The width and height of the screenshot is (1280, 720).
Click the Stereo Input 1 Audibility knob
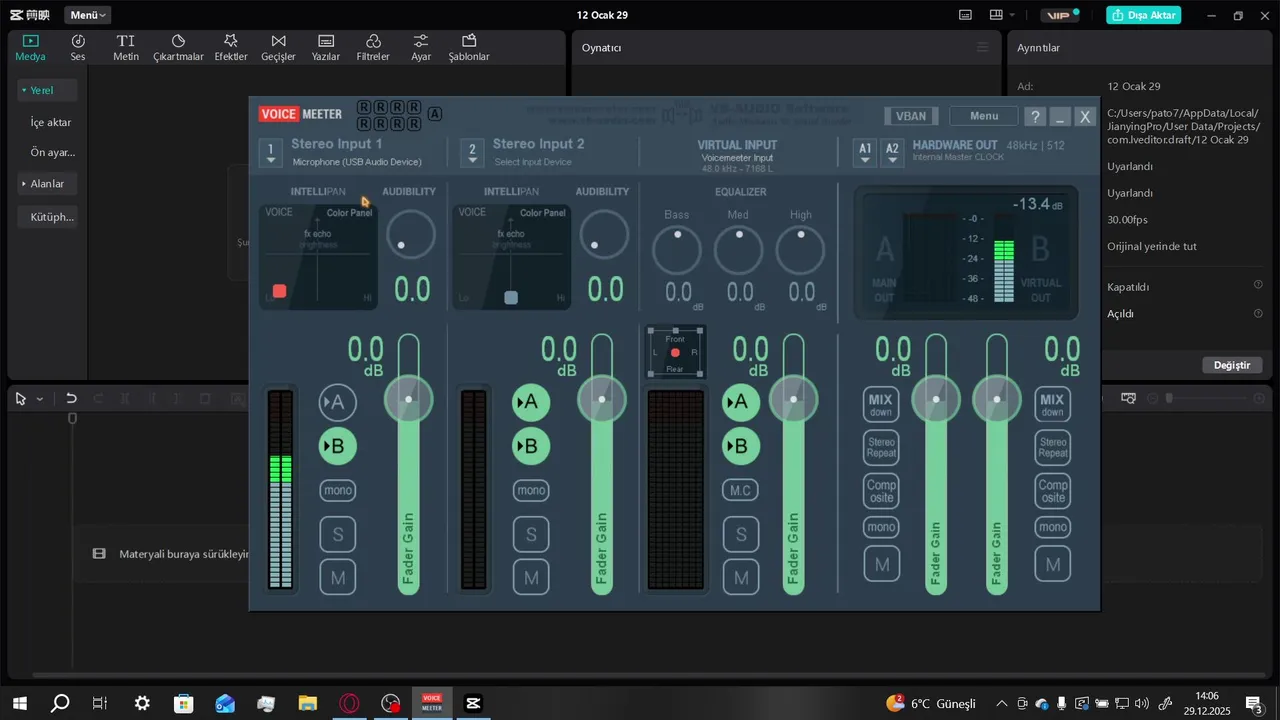tap(411, 235)
